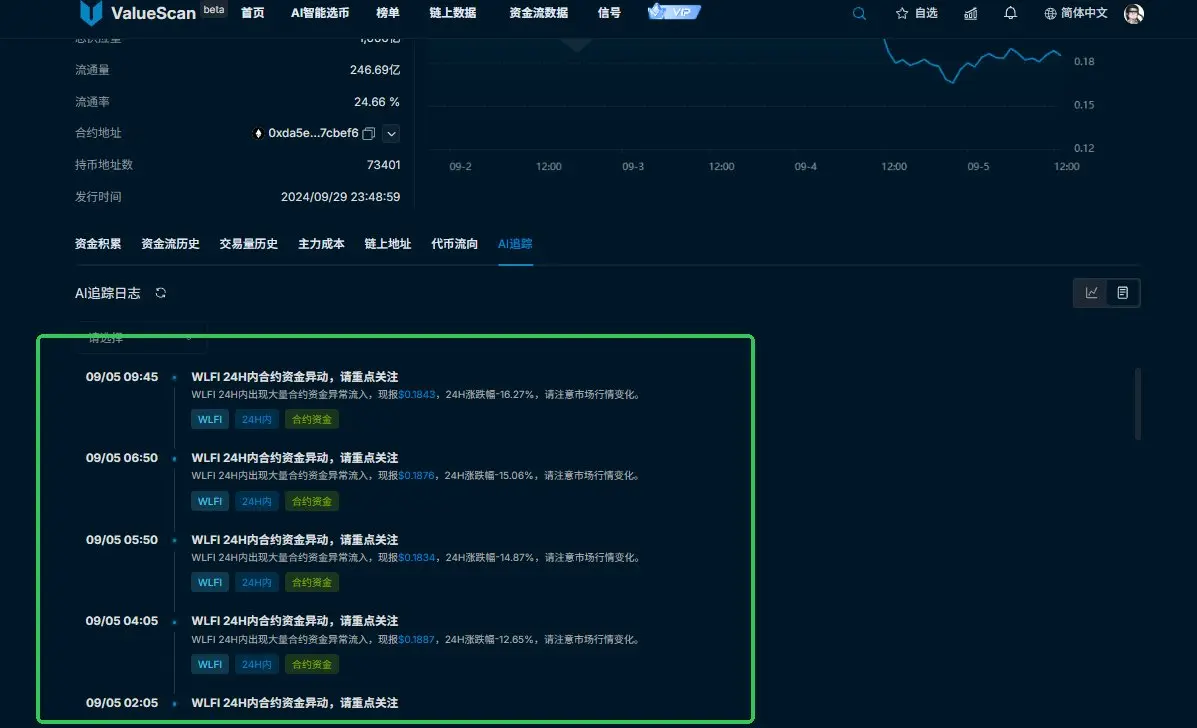Image resolution: width=1197 pixels, height=728 pixels.
Task: Click 合约资金 tag under 09/05 04:05 entry
Action: (x=311, y=665)
